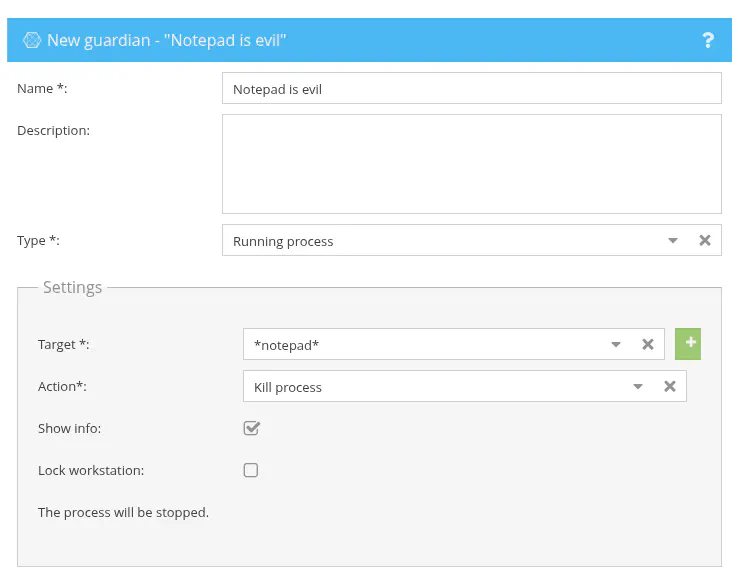The width and height of the screenshot is (738, 580).
Task: Click the guardian hexagon icon in title bar
Action: click(32, 40)
